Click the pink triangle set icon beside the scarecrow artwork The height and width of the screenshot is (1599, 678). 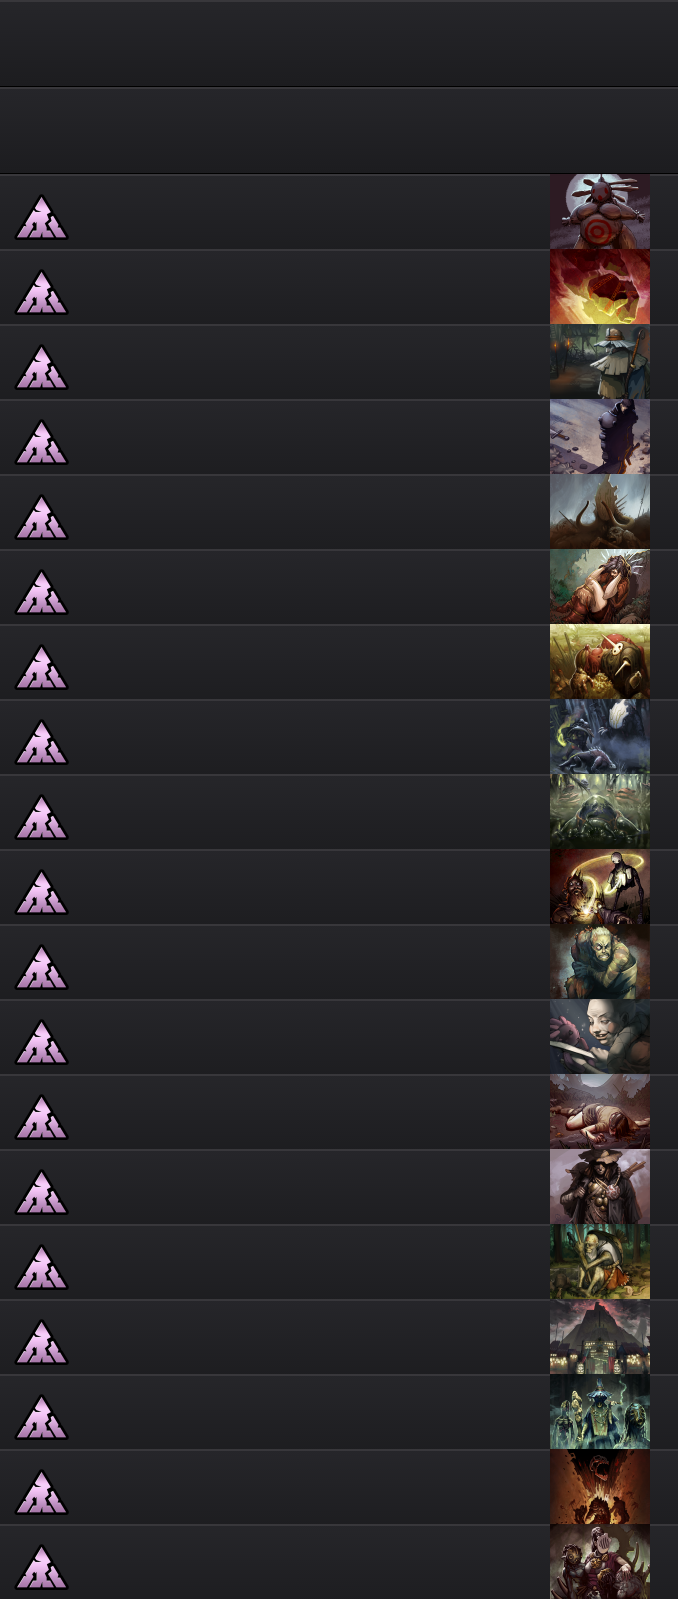coord(42,217)
